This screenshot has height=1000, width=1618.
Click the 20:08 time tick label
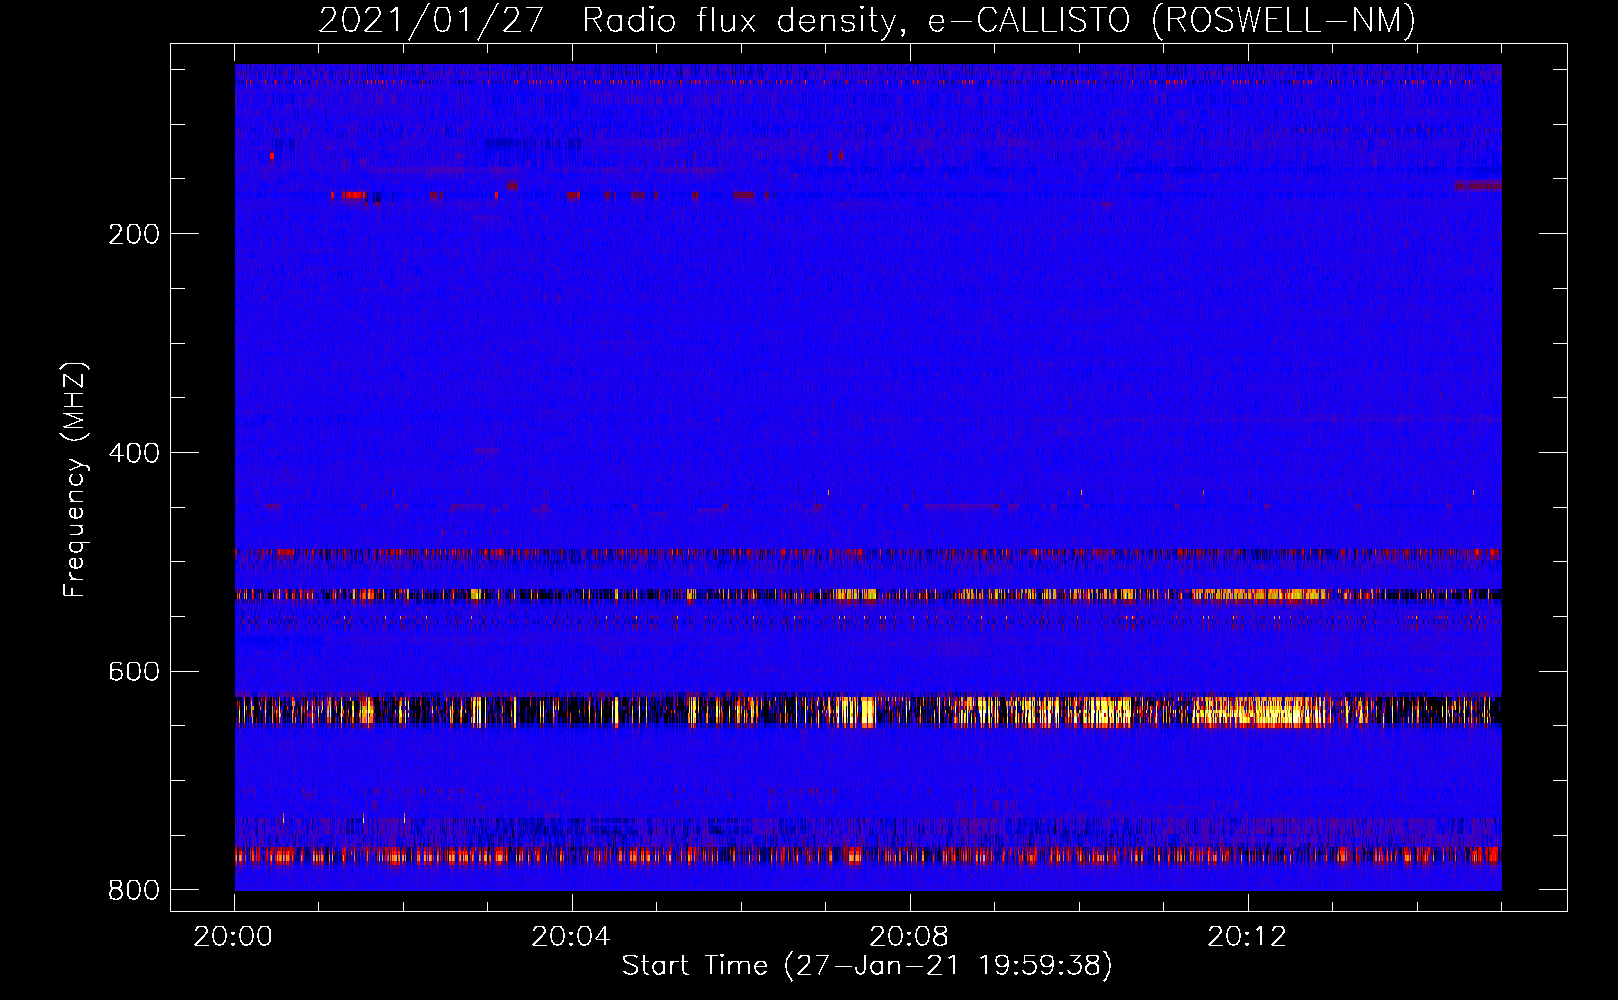(909, 937)
